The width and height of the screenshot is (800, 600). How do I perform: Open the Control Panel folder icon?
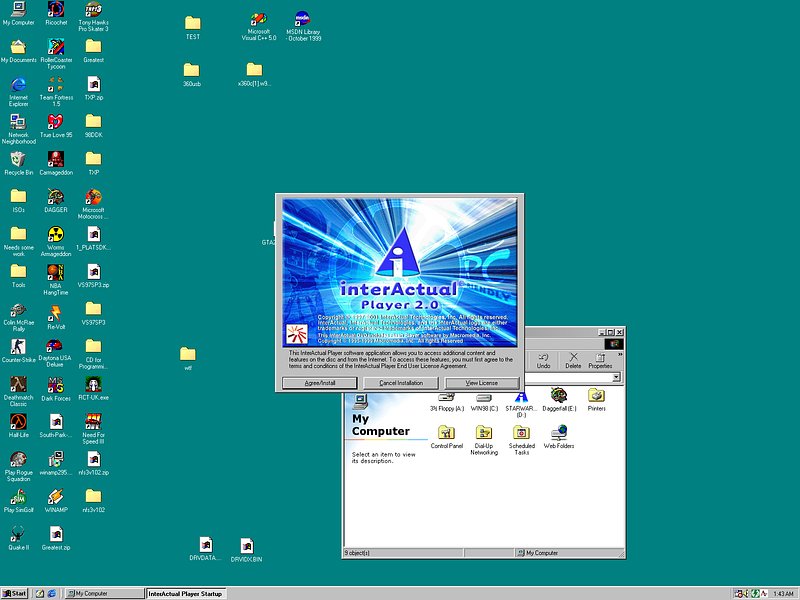pyautogui.click(x=446, y=432)
